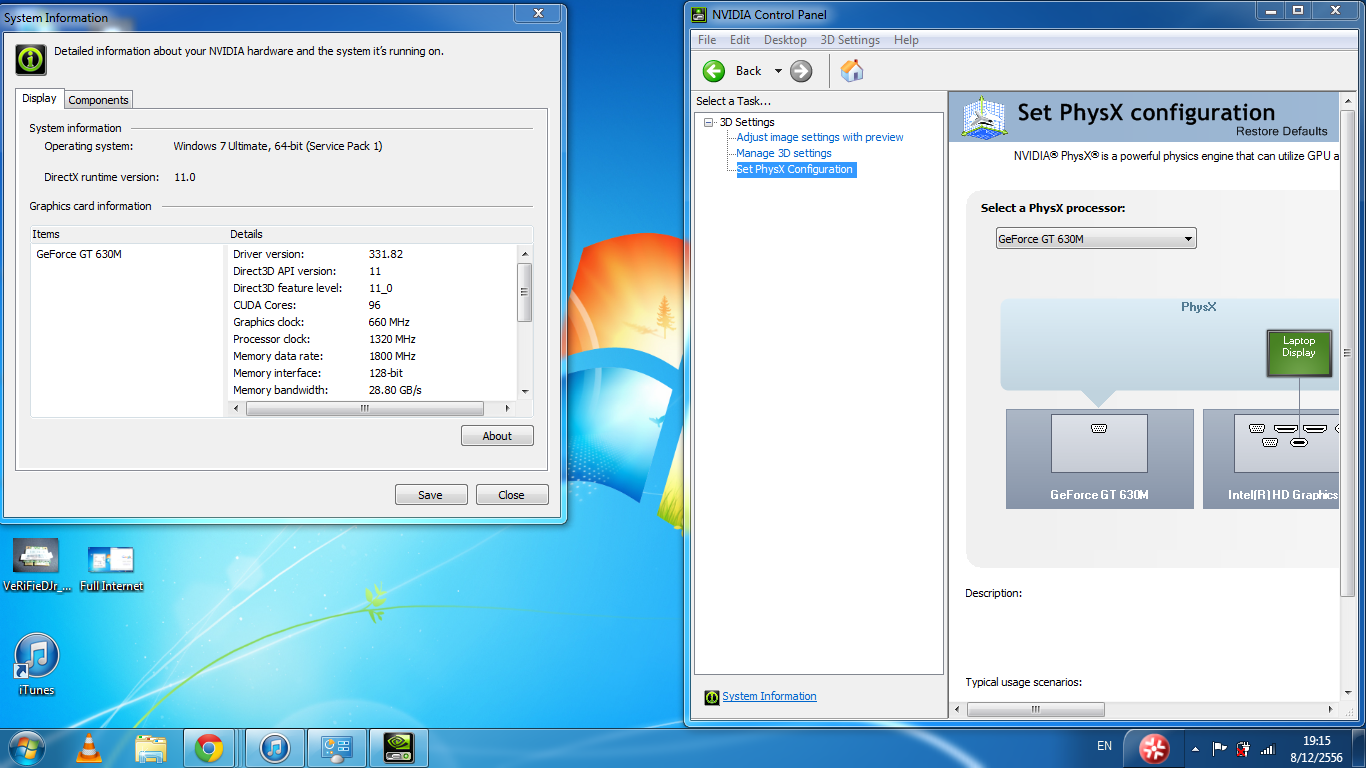The height and width of the screenshot is (768, 1366).
Task: Select the Full Internet desktop icon
Action: [x=111, y=569]
